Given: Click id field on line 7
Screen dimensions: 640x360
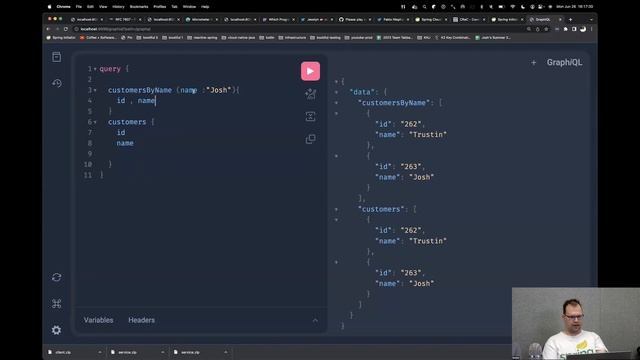Looking at the screenshot, I should click(x=121, y=133).
